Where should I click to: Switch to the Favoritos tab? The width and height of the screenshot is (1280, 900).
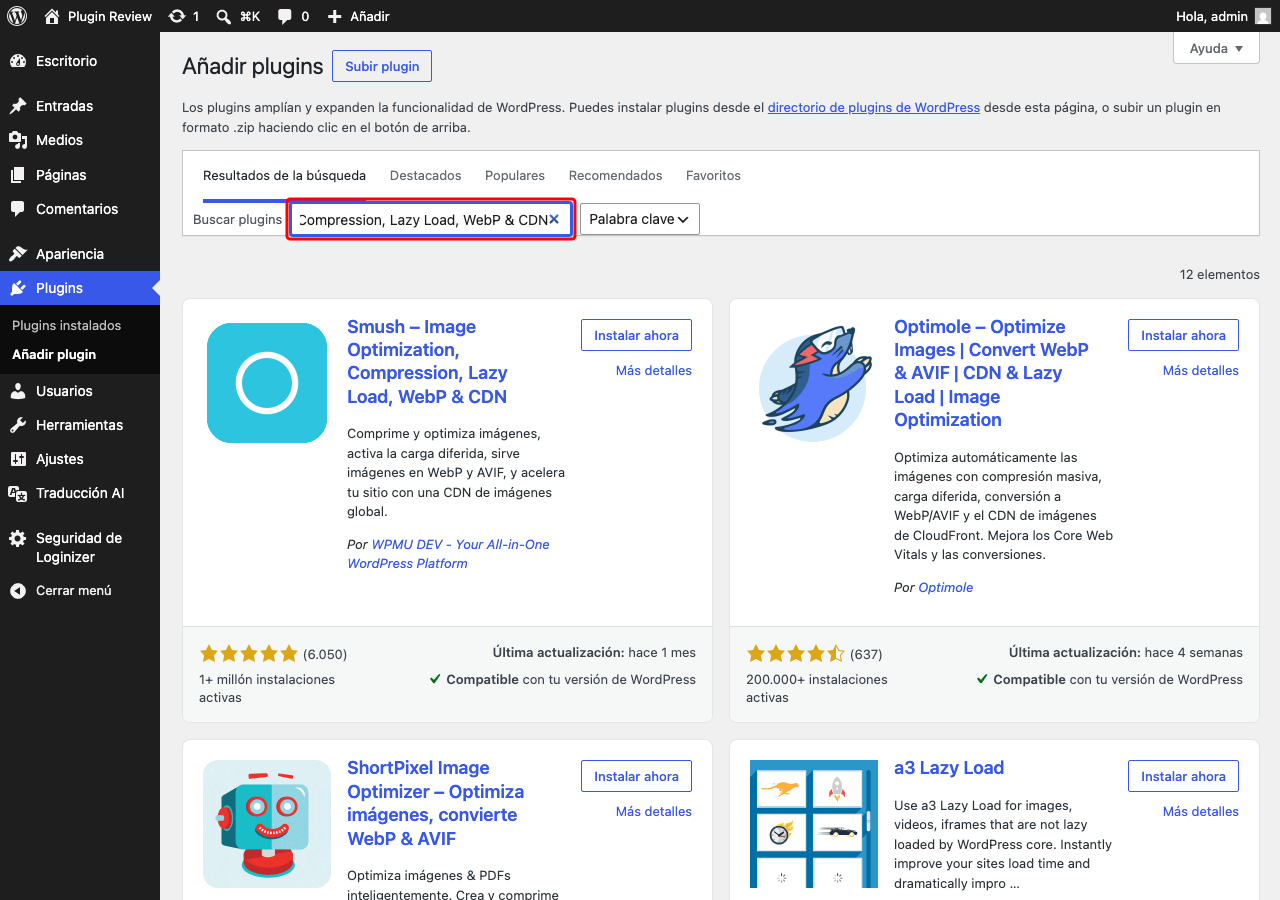point(713,176)
